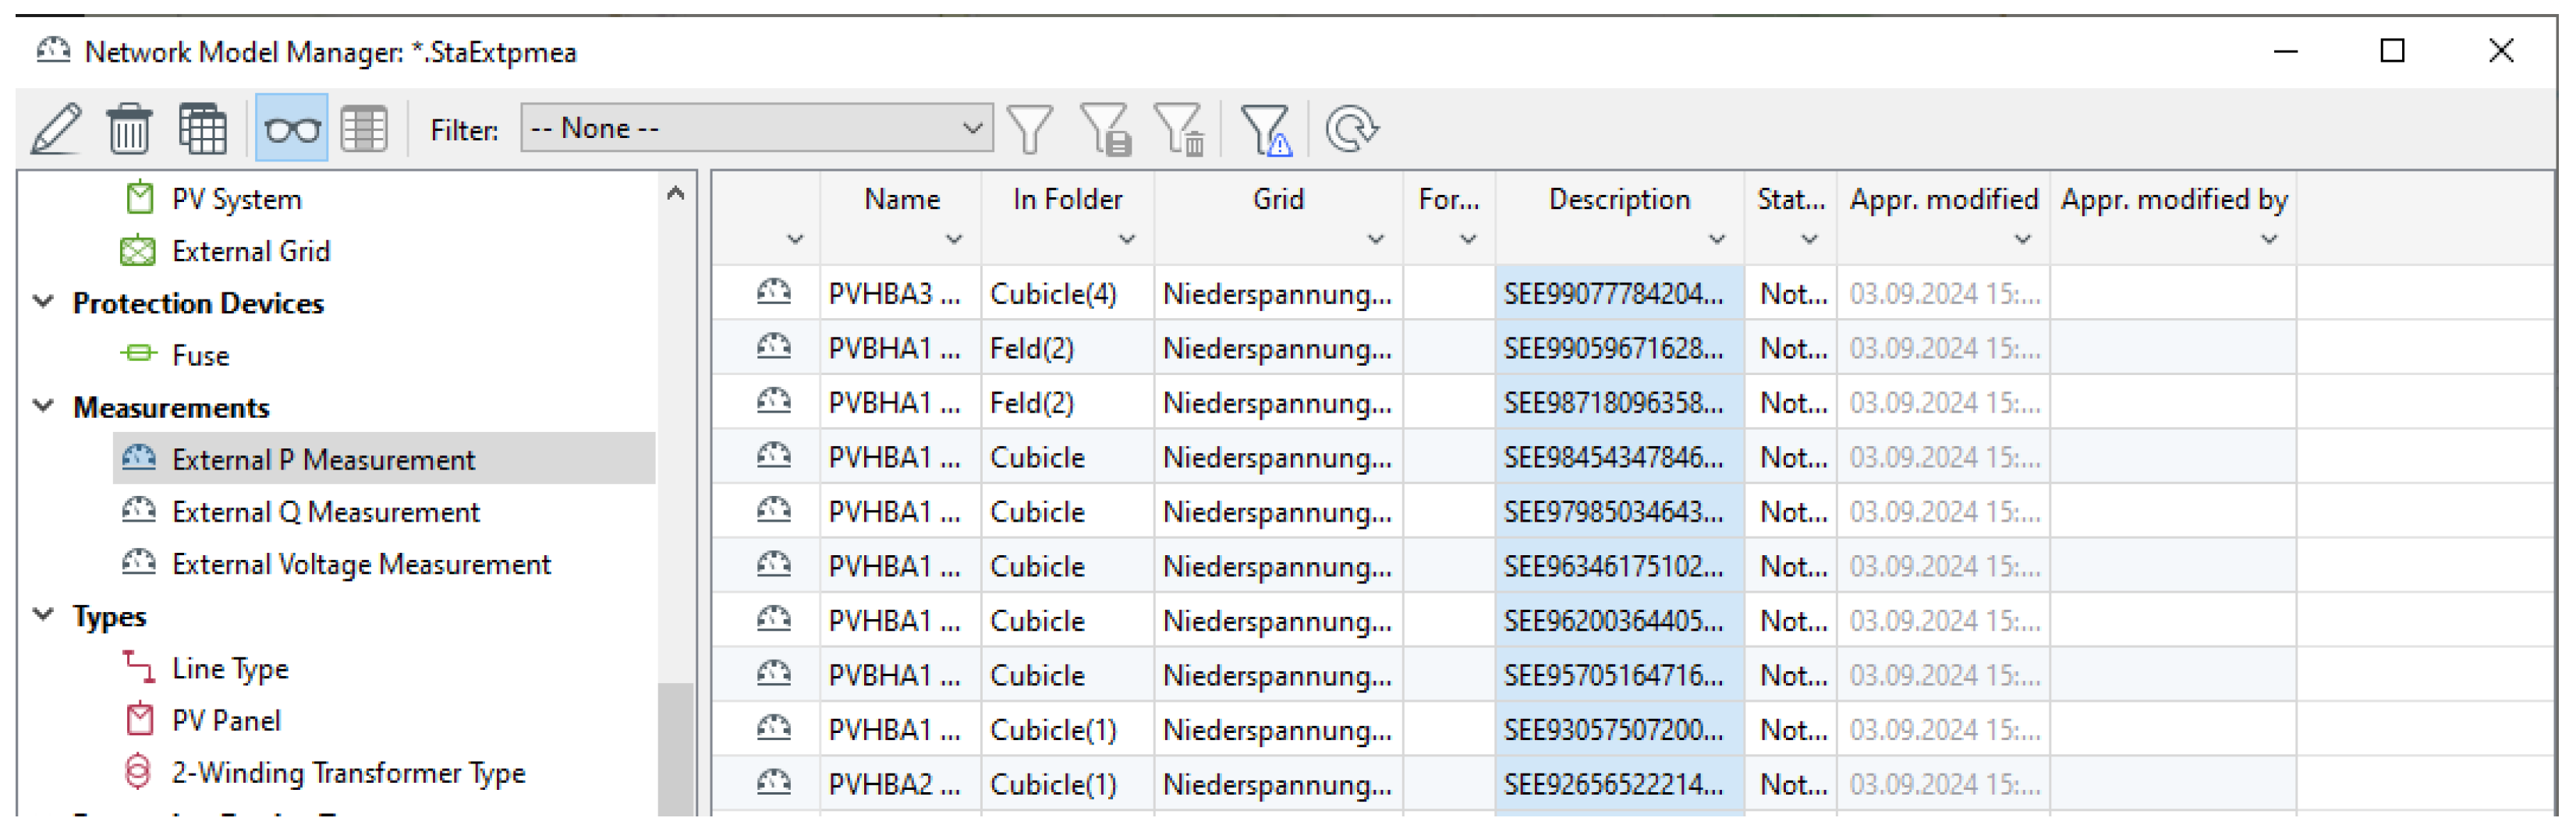Select 2-Winding Transformer Type item
Screen dimensions: 2576x832
348,773
